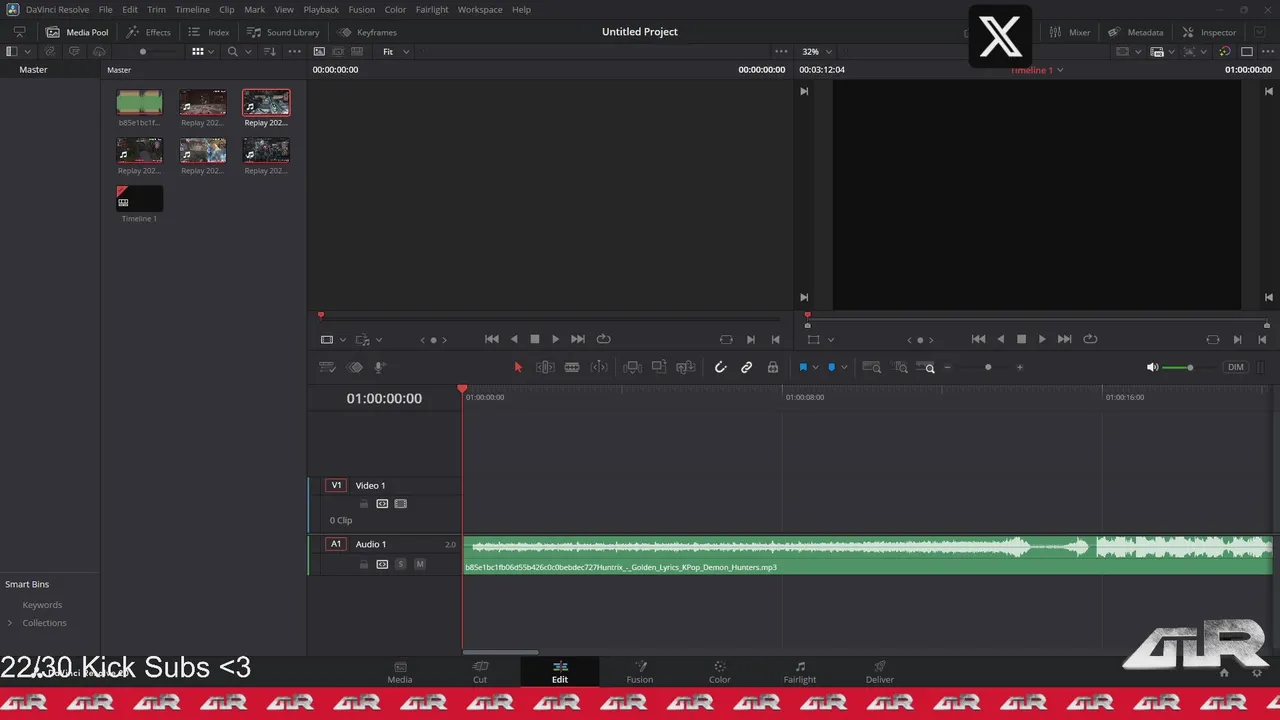Expand Collections in Smart Bins

click(x=10, y=623)
